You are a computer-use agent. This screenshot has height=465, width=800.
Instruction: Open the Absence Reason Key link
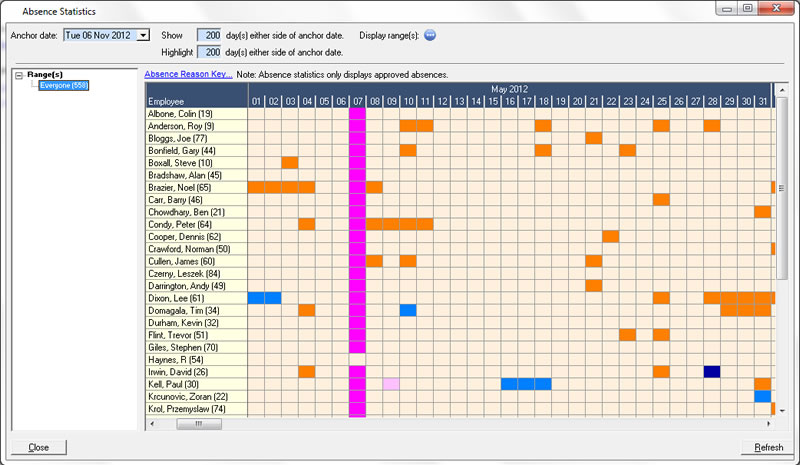tap(188, 74)
